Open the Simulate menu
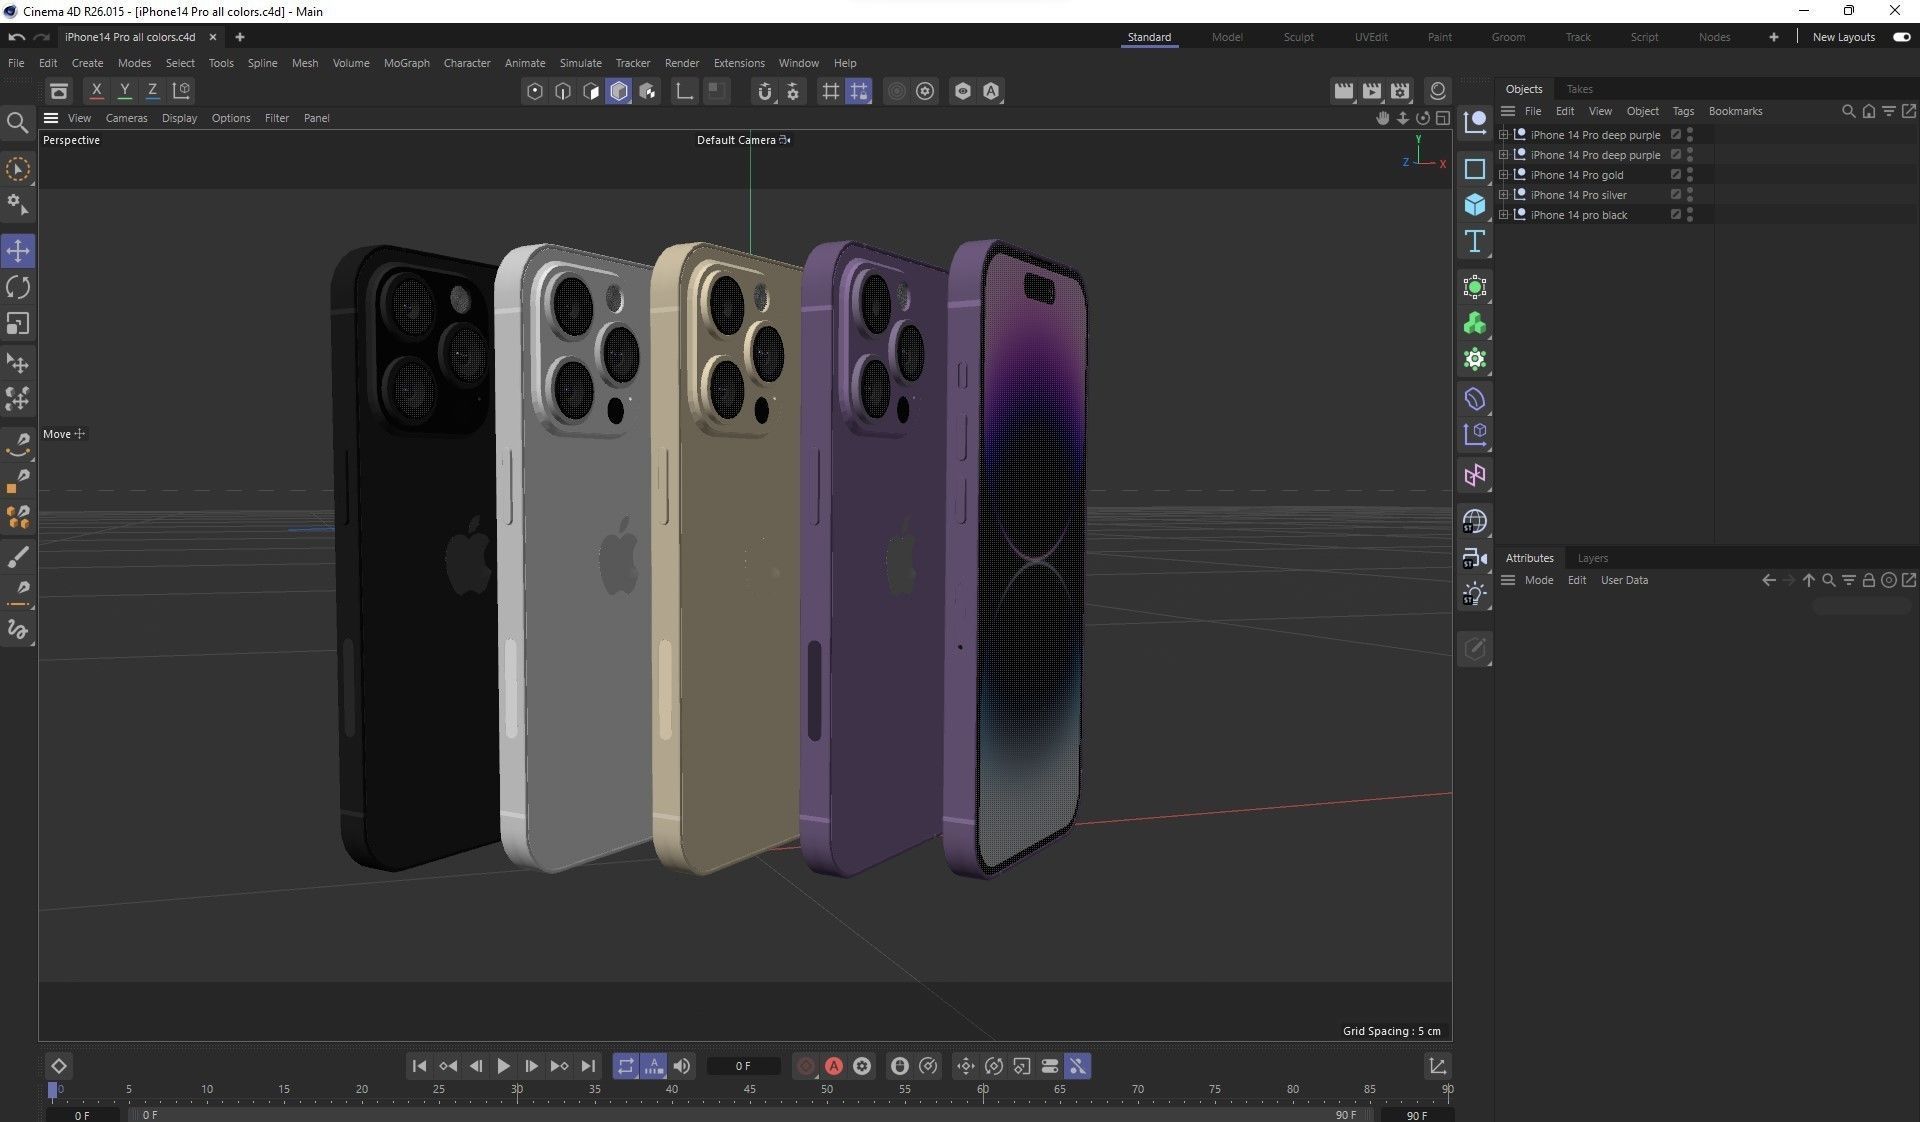The width and height of the screenshot is (1920, 1122). (x=580, y=63)
